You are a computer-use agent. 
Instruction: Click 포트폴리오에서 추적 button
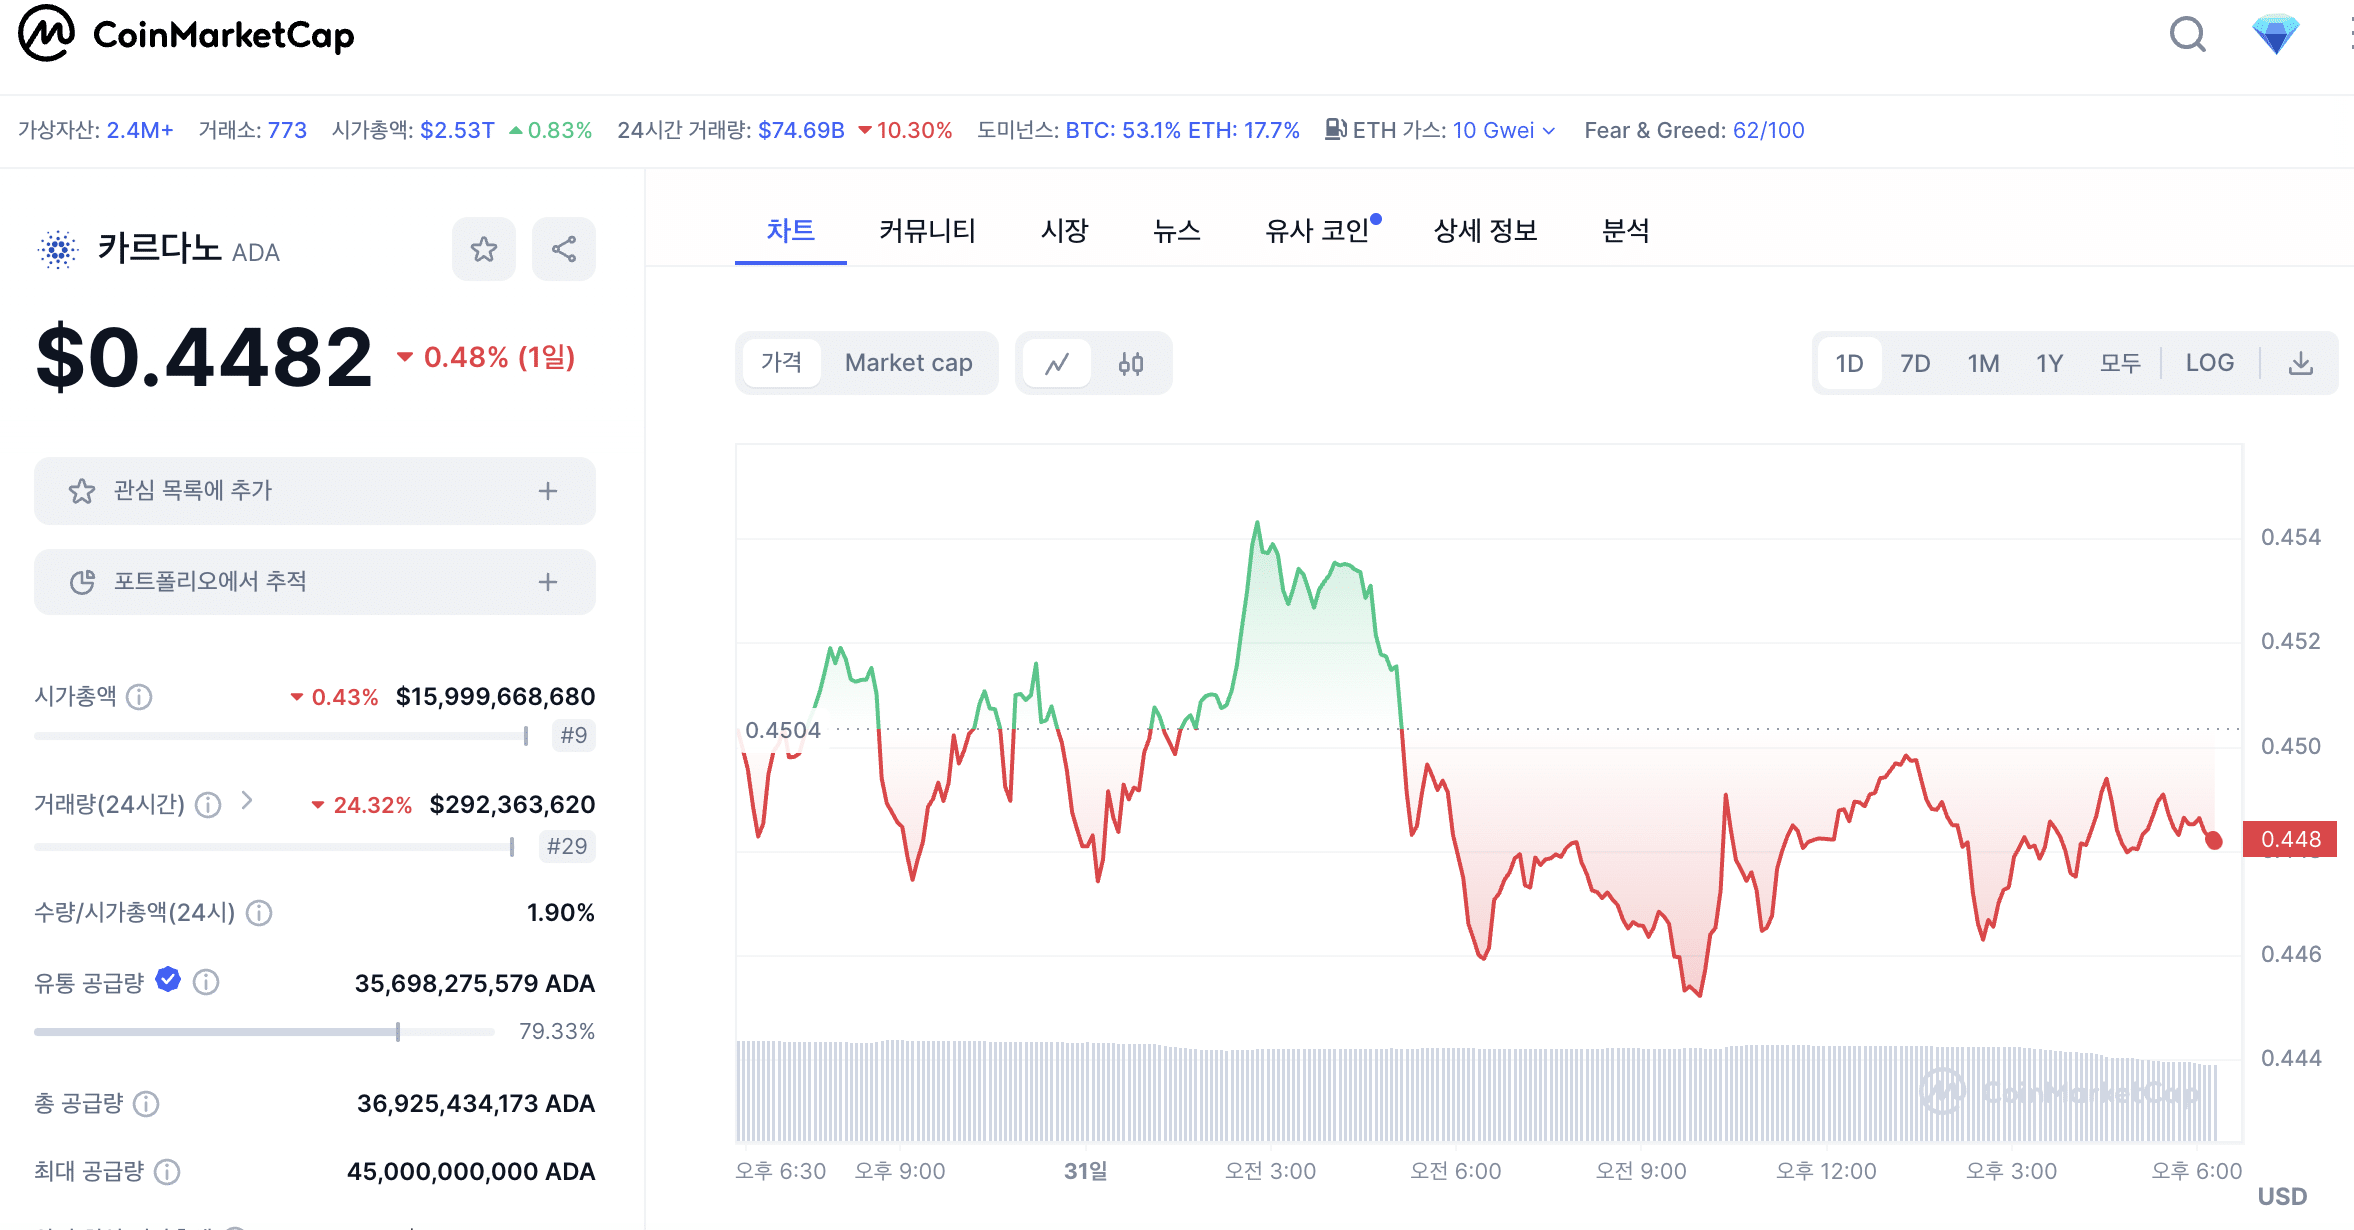(x=315, y=582)
